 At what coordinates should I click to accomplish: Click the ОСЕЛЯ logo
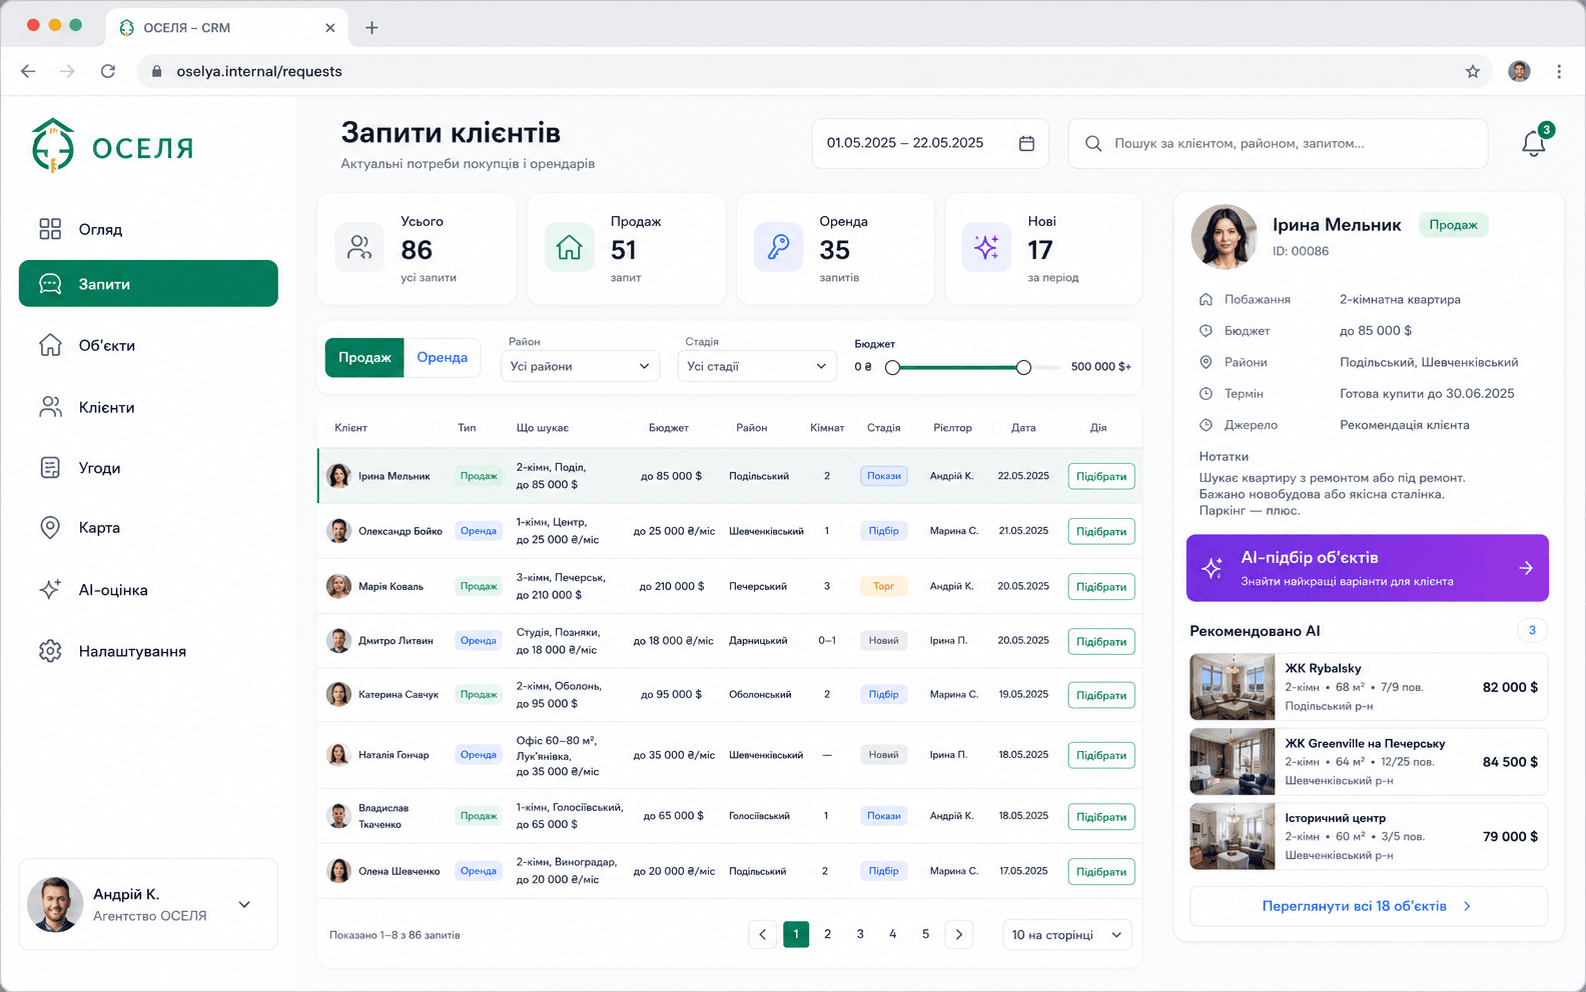pyautogui.click(x=112, y=146)
